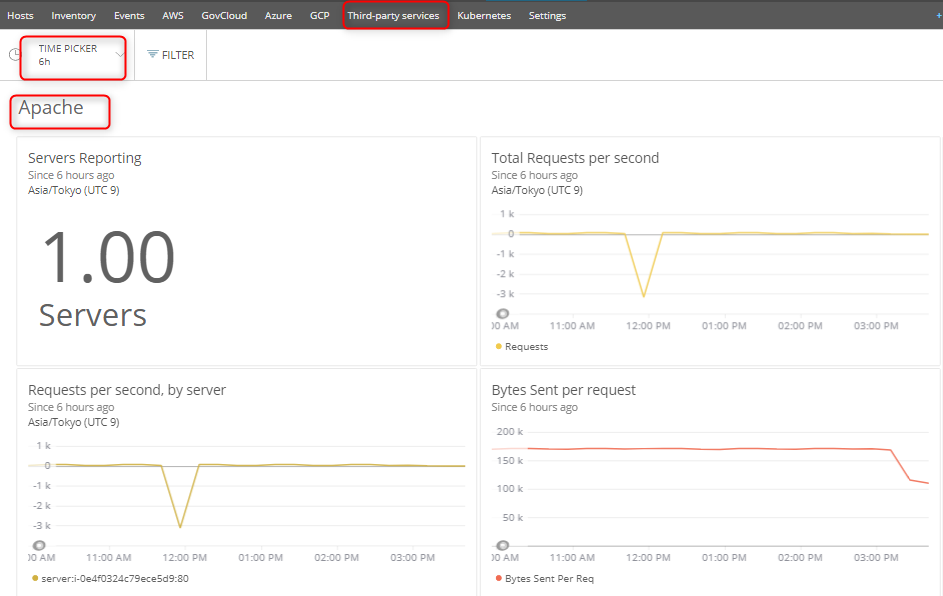Select the AWS tab
The height and width of the screenshot is (596, 943).
pyautogui.click(x=173, y=16)
